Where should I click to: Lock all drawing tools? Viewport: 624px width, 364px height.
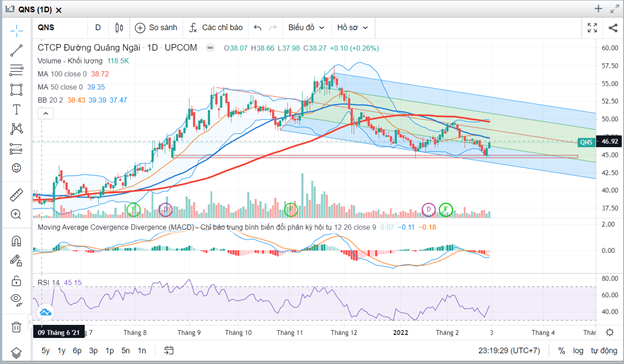(x=16, y=280)
